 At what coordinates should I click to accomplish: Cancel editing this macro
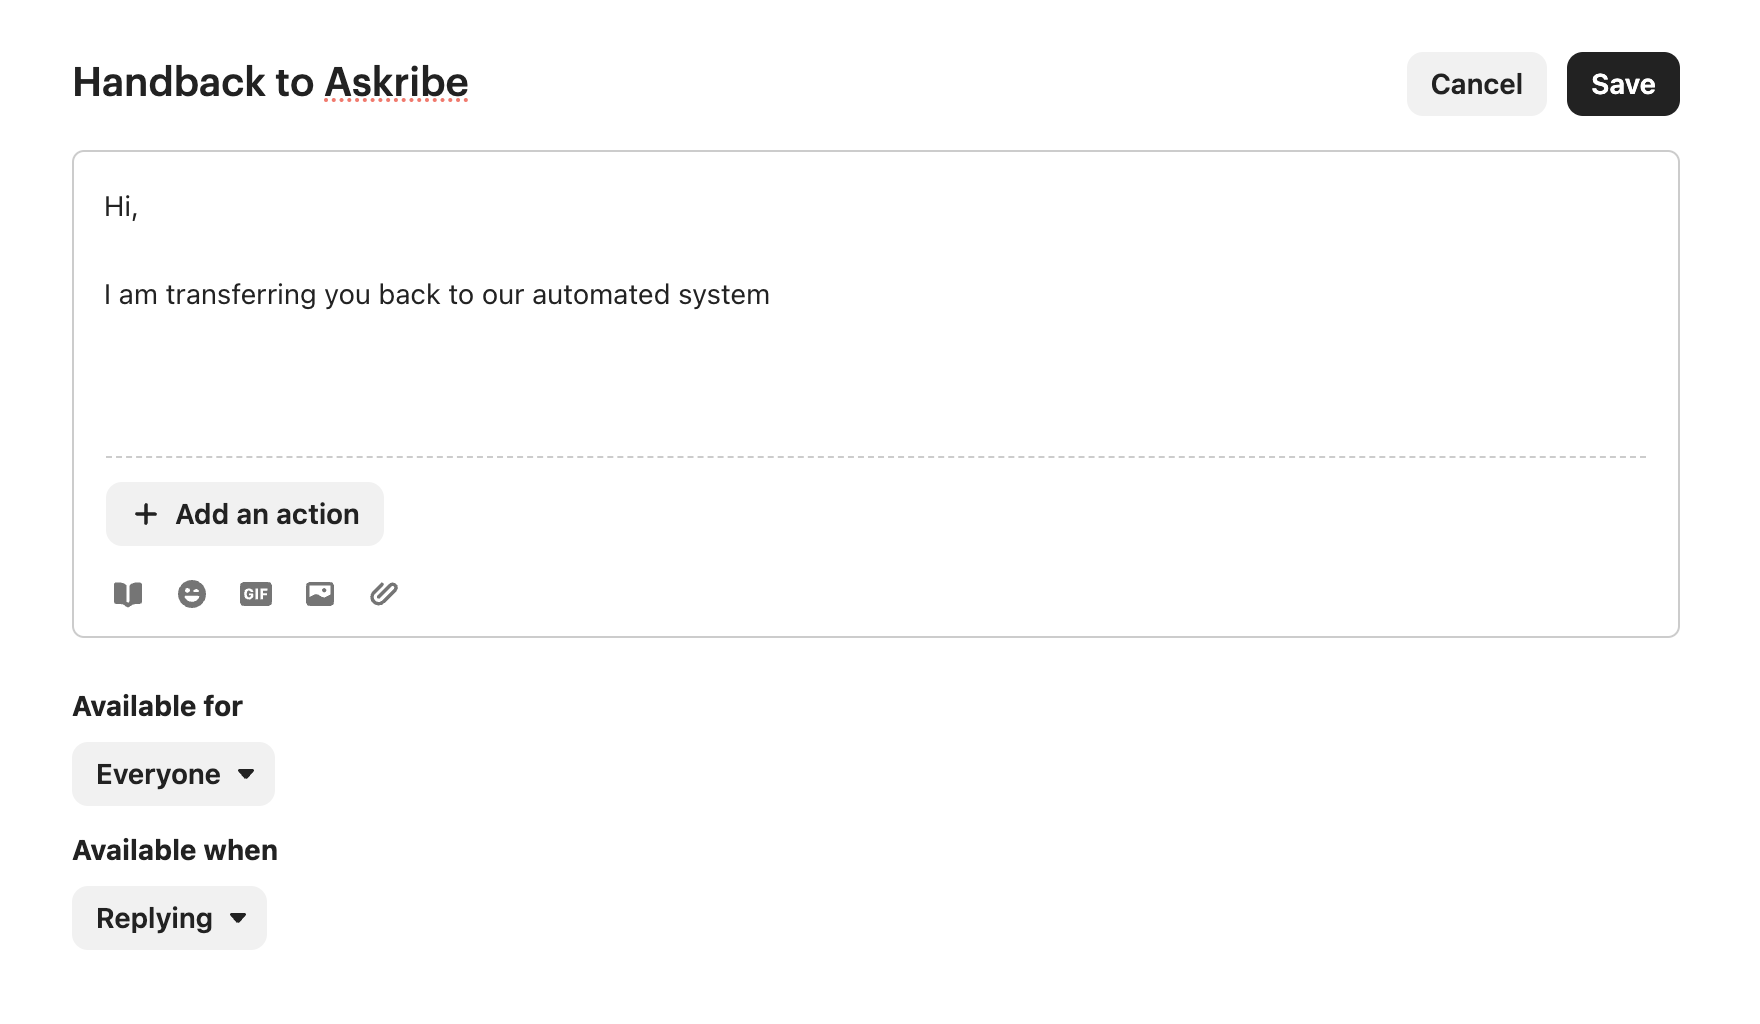pos(1476,84)
